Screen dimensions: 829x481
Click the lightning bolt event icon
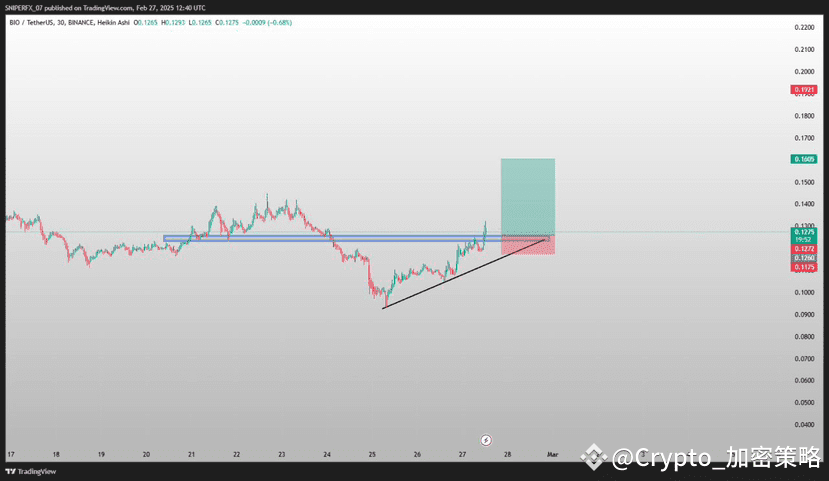coord(486,440)
